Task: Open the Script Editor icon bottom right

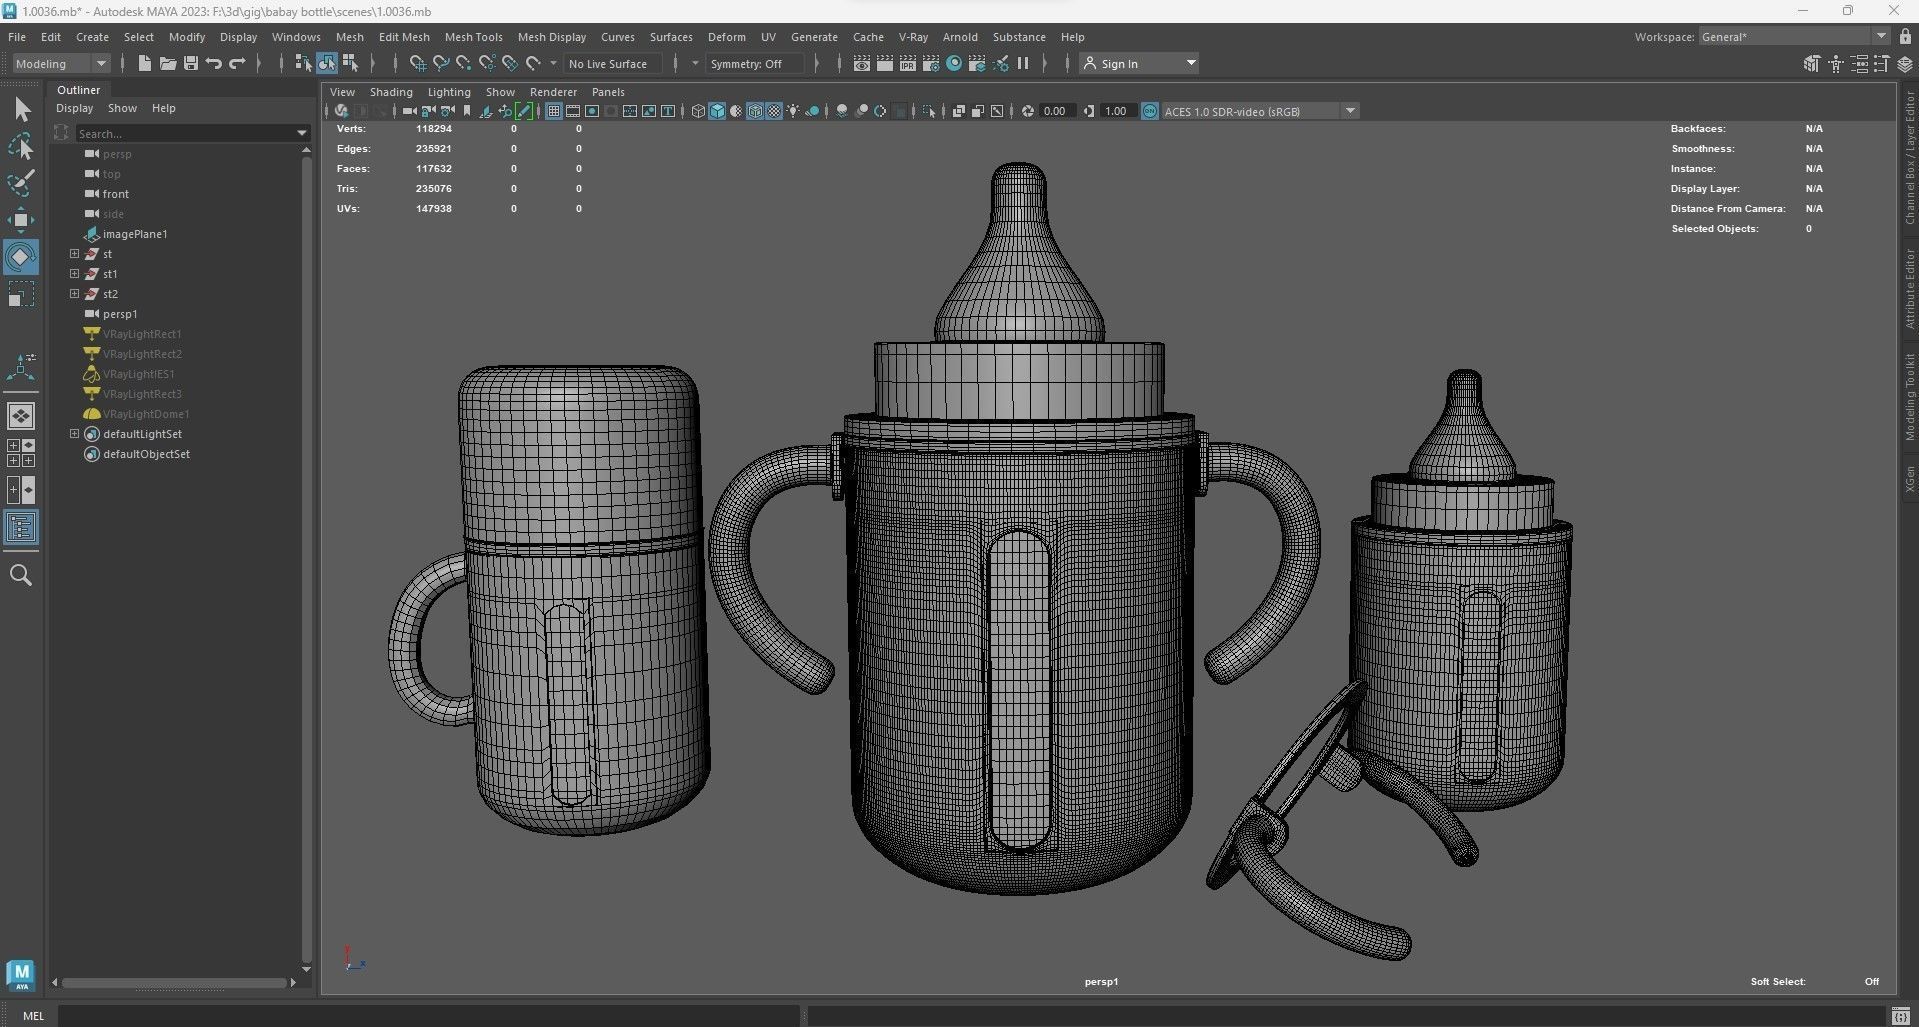Action: [1900, 1016]
